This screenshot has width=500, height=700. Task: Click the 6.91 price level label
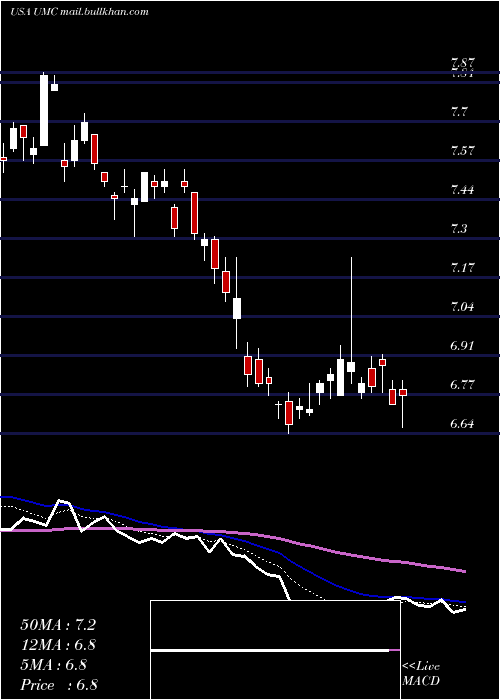[x=462, y=346]
